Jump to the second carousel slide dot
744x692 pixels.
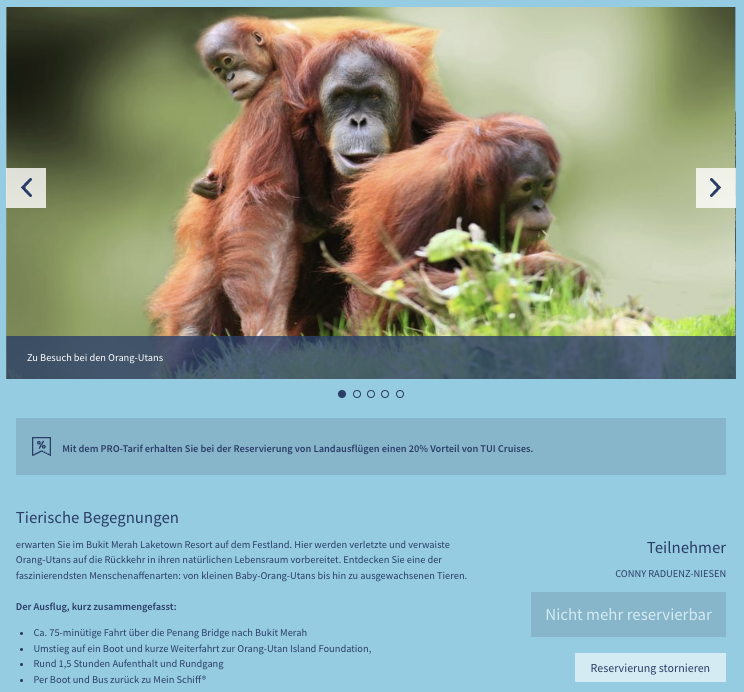(x=357, y=394)
